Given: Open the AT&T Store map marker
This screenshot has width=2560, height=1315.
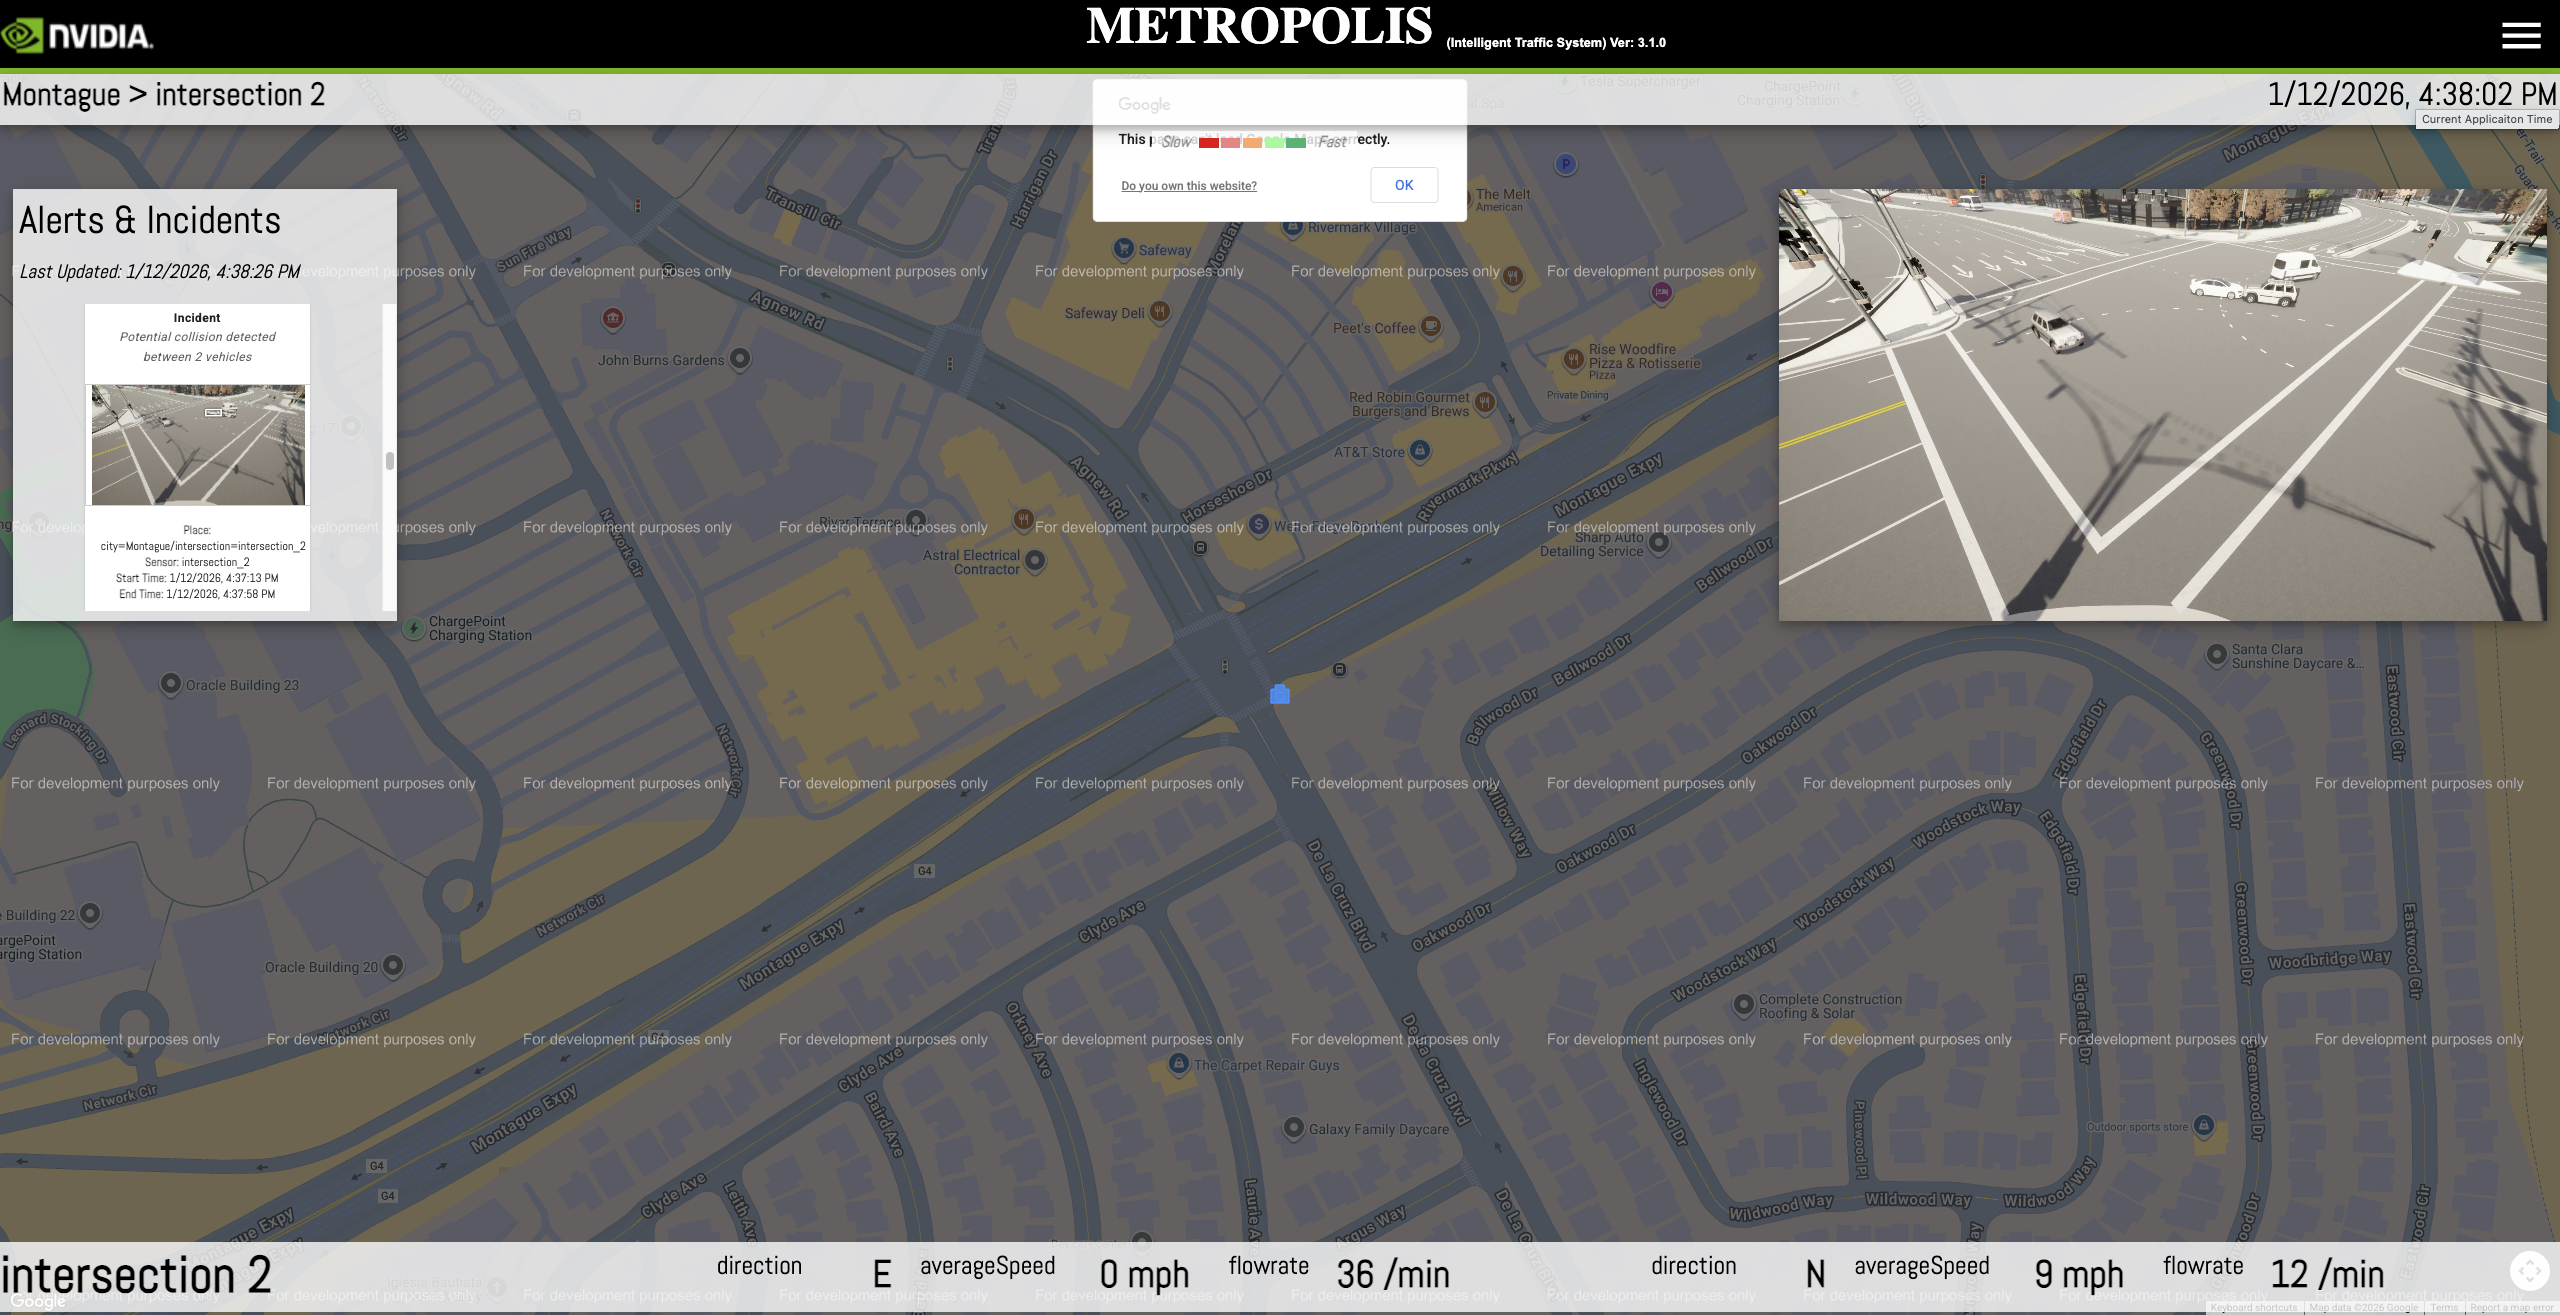Looking at the screenshot, I should (1421, 450).
